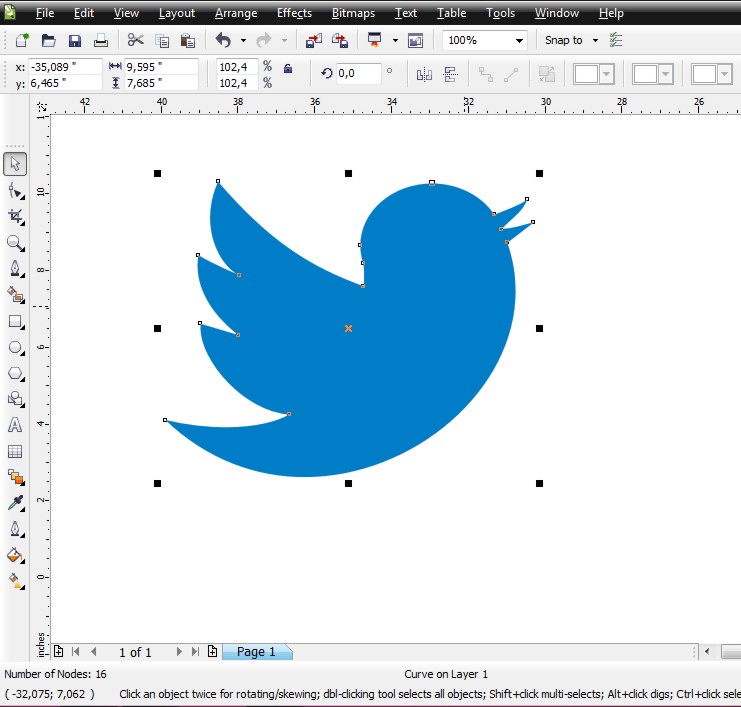Open the Help menu
Viewport: 741px width, 707px height.
tap(611, 13)
